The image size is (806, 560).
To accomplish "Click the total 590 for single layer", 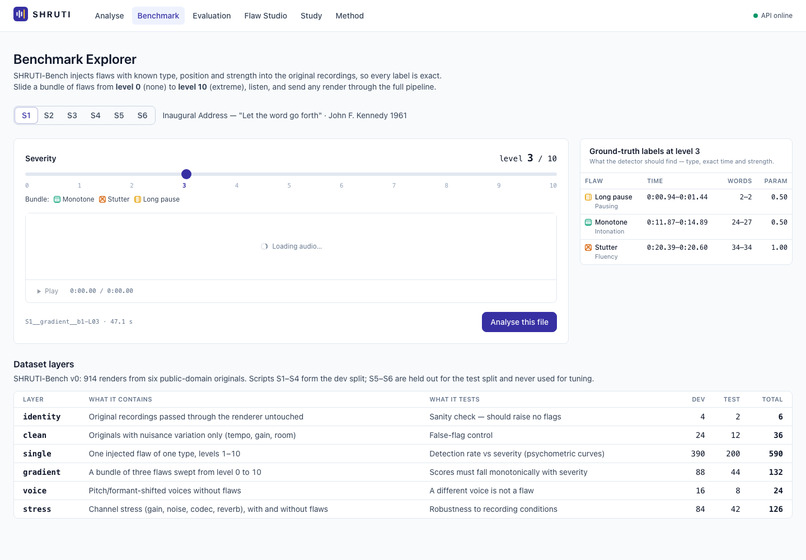I will click(776, 454).
